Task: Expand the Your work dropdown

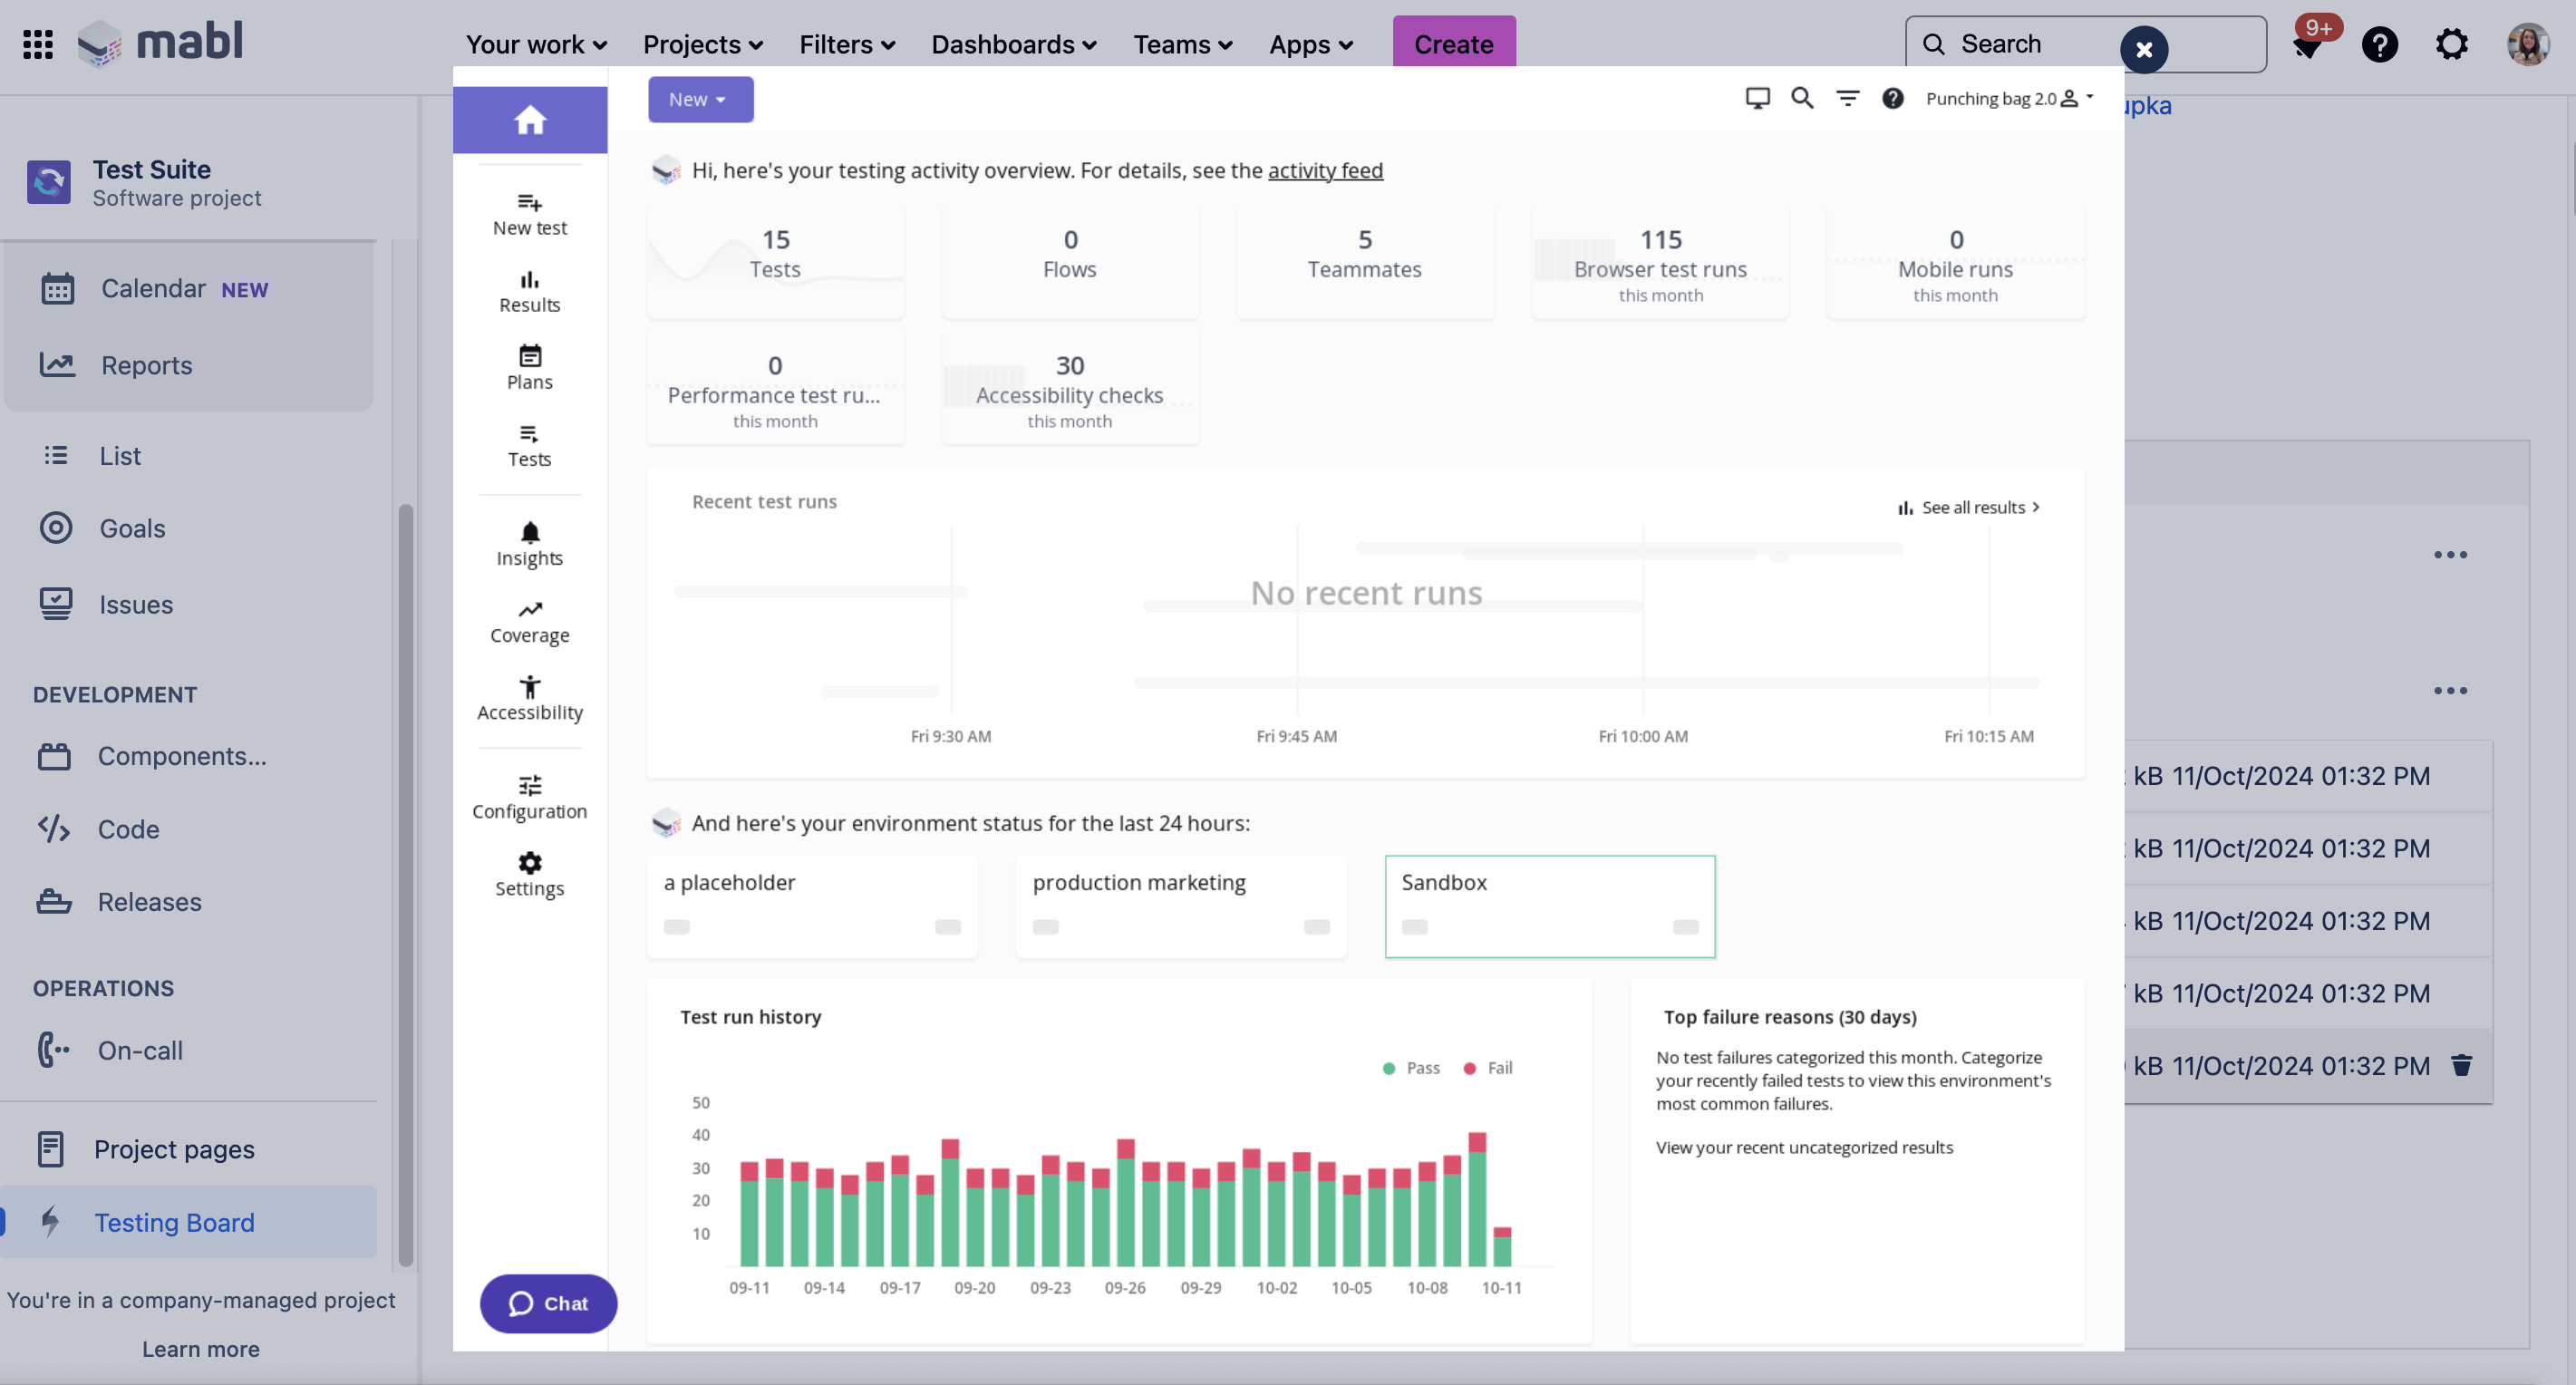Action: click(536, 44)
